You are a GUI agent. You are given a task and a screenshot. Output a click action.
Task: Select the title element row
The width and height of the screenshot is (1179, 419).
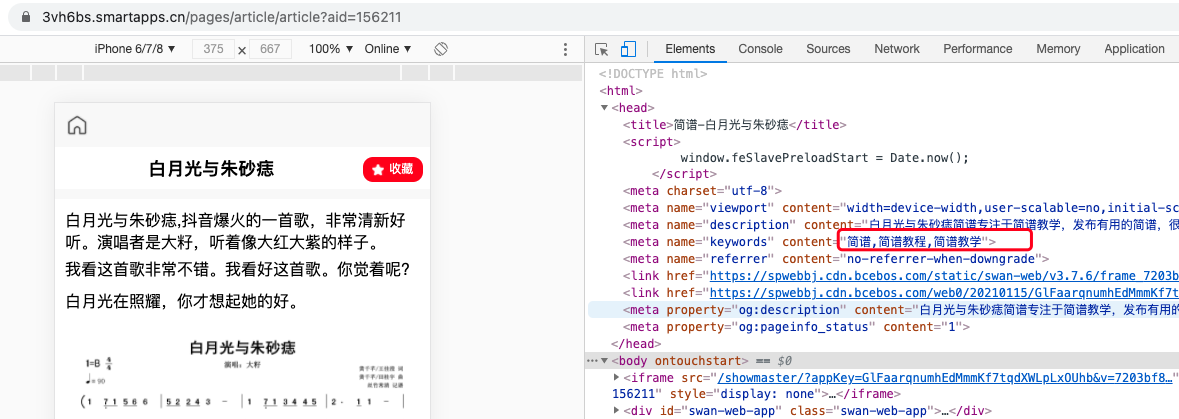click(x=735, y=124)
